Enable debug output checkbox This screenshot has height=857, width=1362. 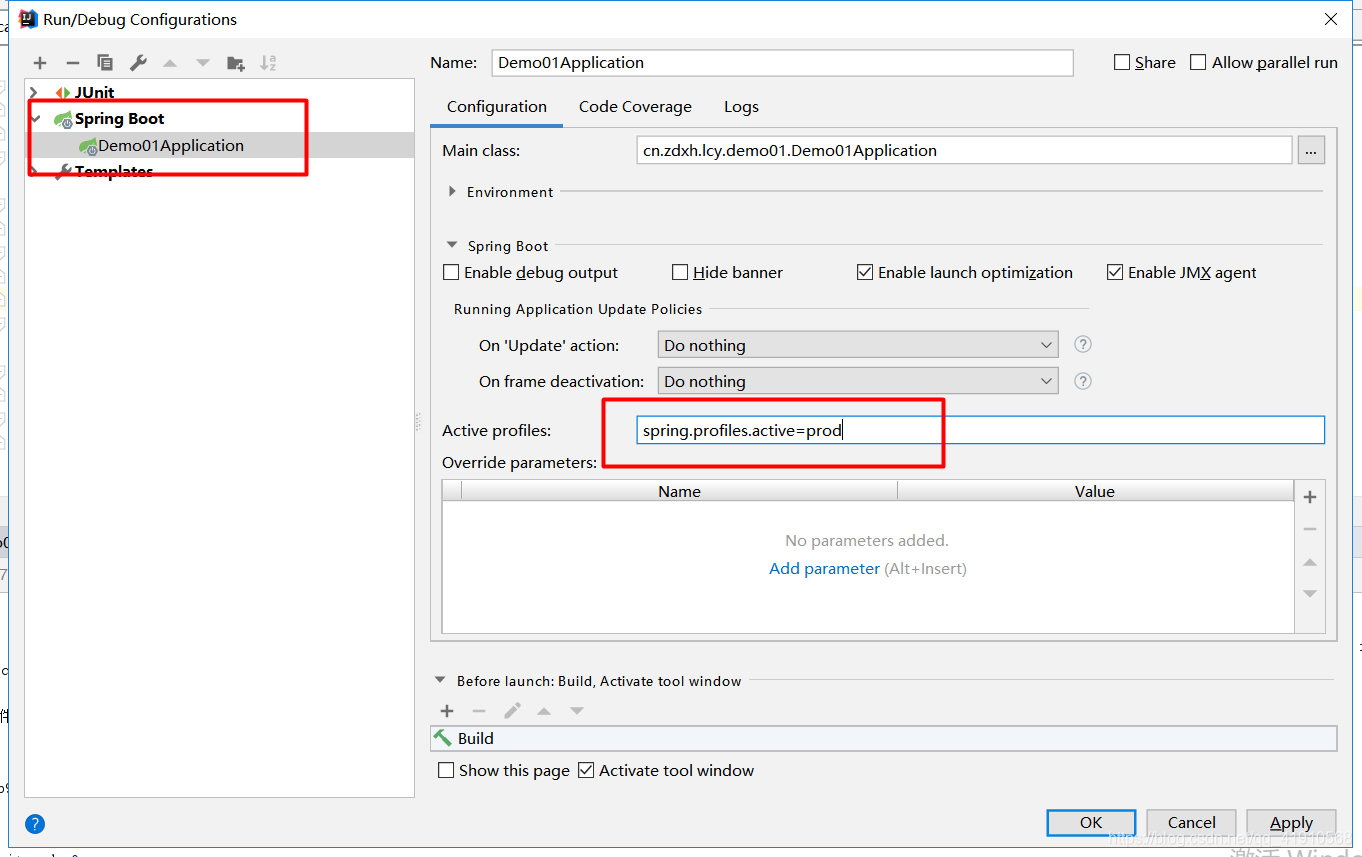(451, 272)
